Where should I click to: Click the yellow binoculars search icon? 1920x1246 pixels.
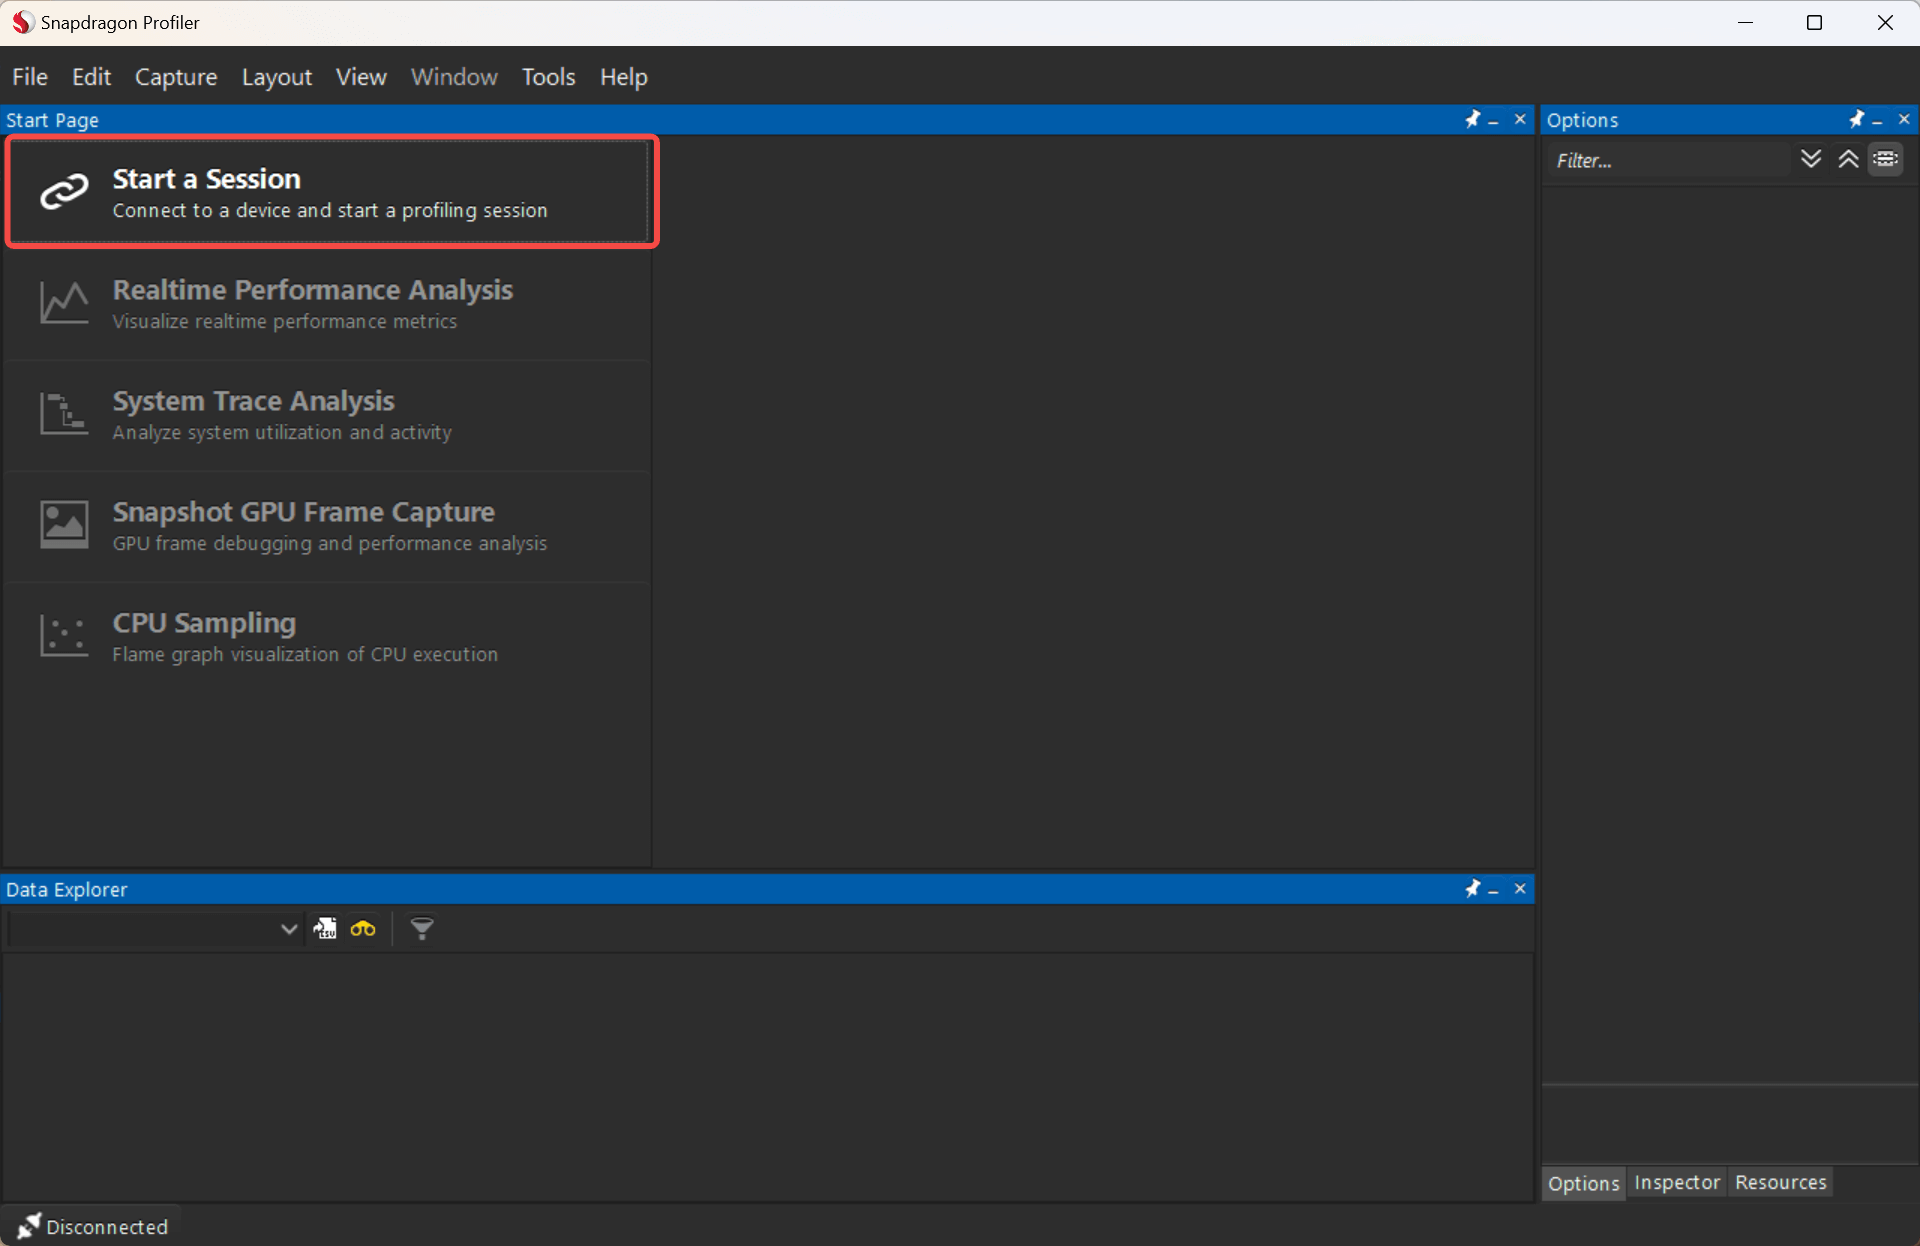pyautogui.click(x=363, y=929)
